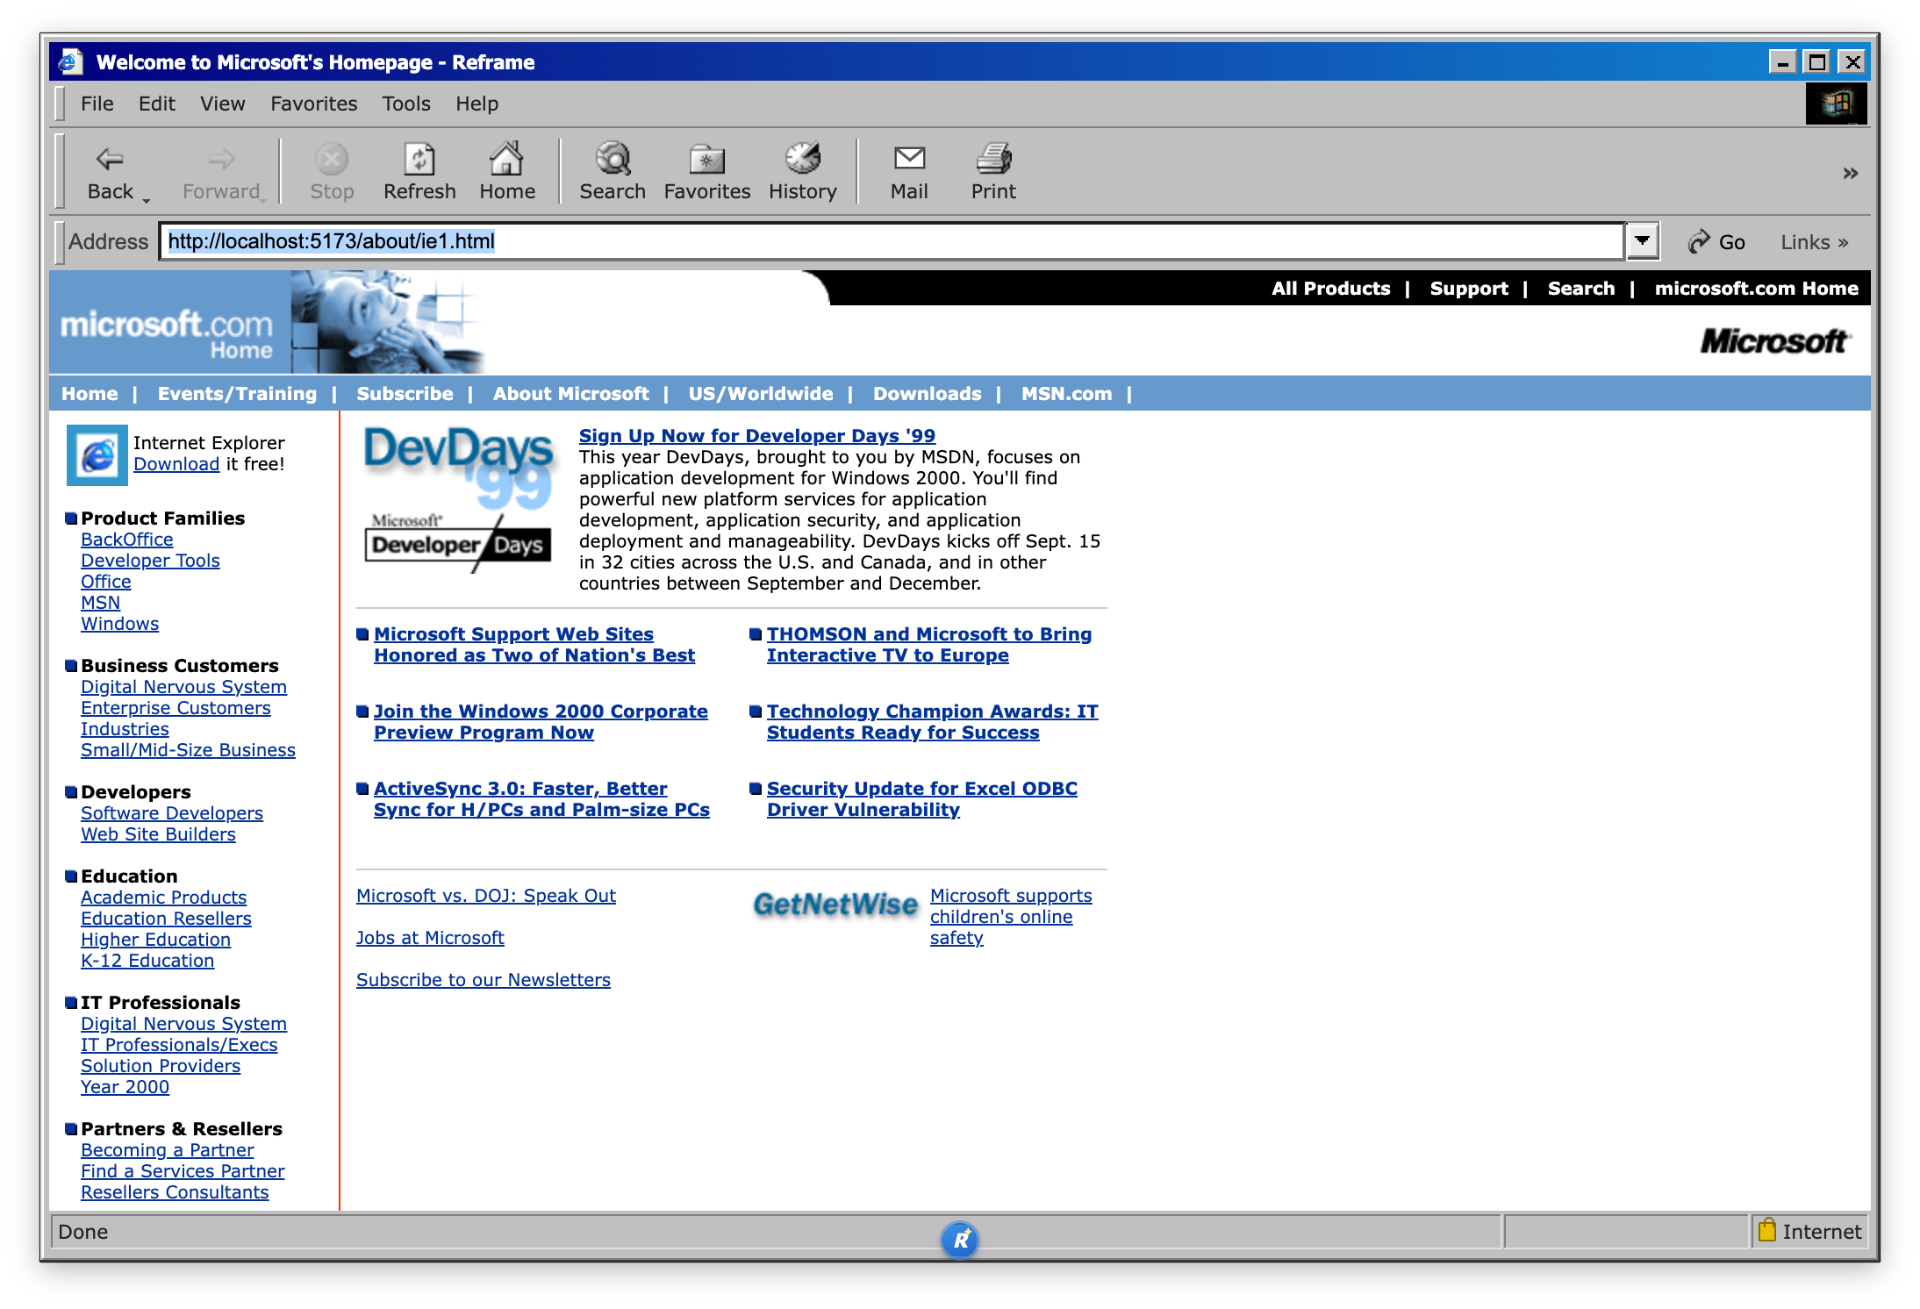Open the Tools menu
This screenshot has width=1920, height=1309.
tap(406, 104)
